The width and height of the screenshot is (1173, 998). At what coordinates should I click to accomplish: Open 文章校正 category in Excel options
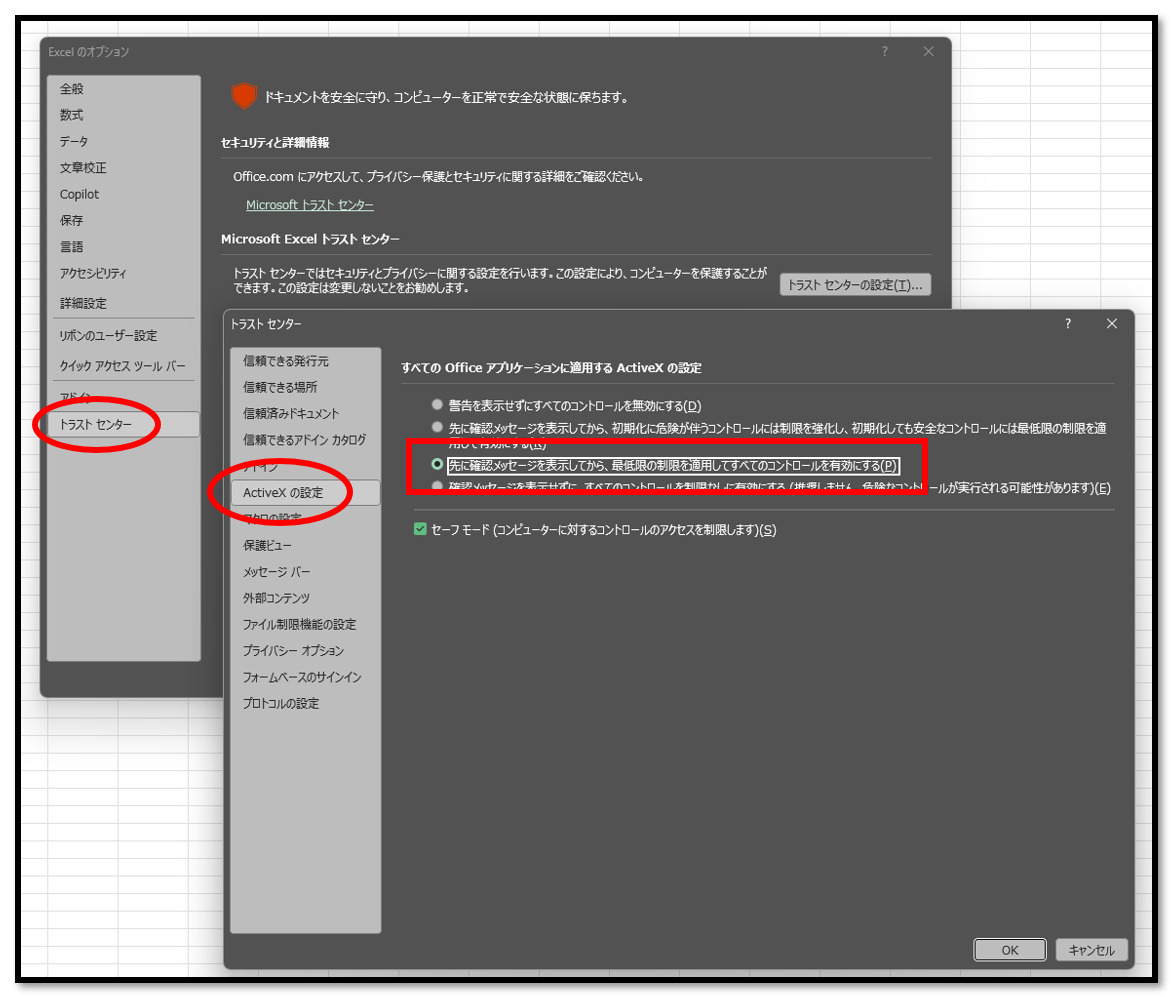(x=83, y=168)
